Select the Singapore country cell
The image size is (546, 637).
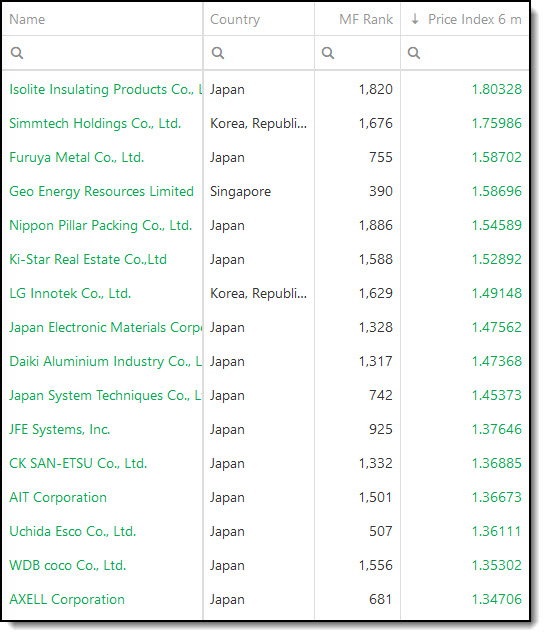click(x=240, y=191)
